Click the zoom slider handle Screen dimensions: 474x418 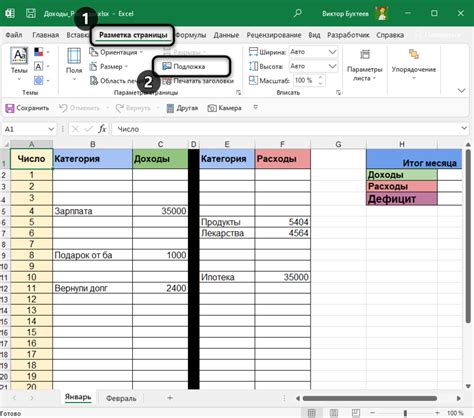click(x=405, y=413)
